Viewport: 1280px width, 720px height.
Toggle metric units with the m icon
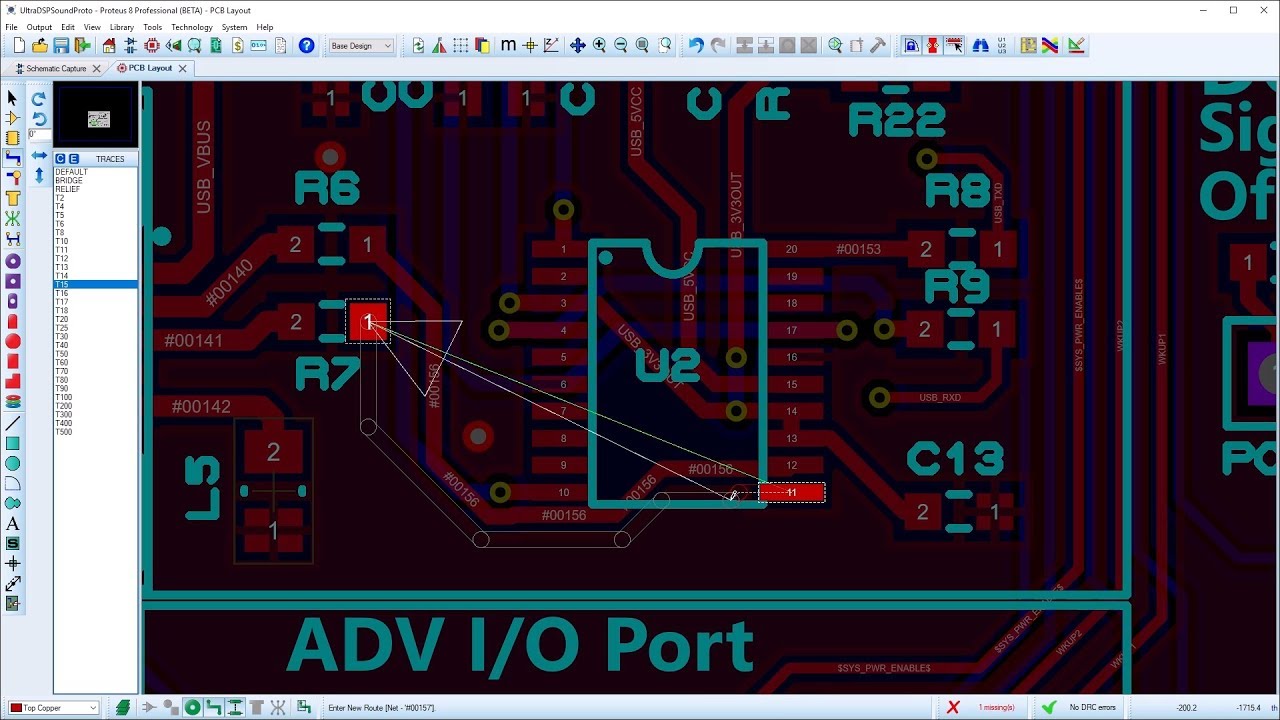pos(508,46)
